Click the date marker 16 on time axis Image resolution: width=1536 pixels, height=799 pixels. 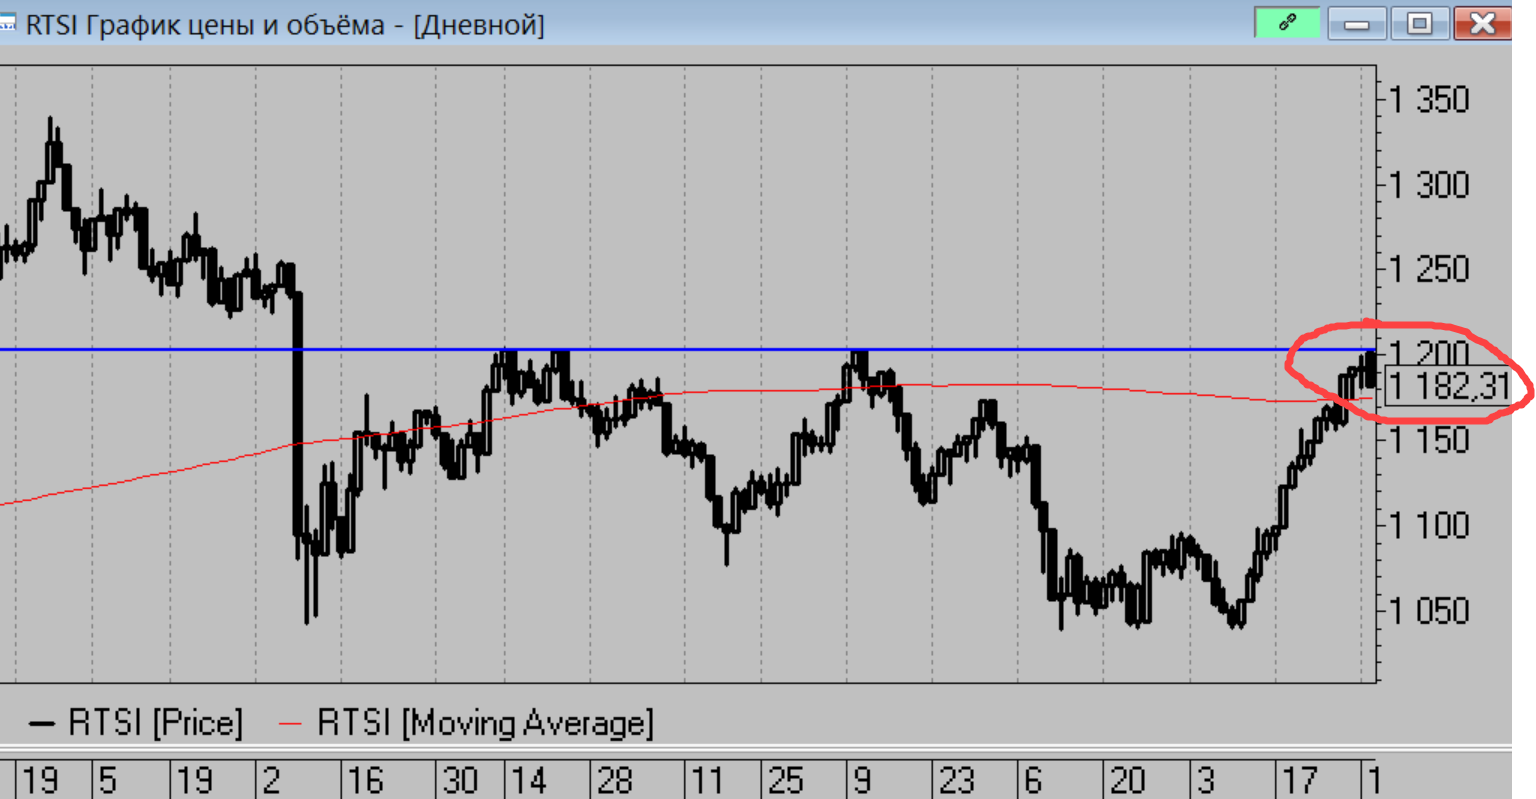click(366, 780)
